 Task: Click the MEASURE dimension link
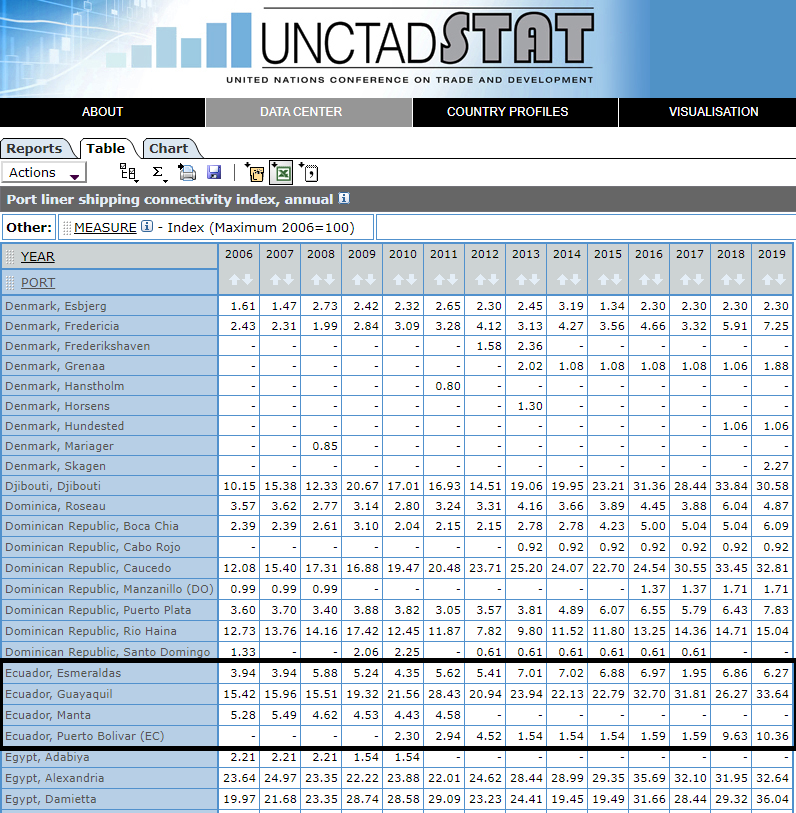coord(105,227)
